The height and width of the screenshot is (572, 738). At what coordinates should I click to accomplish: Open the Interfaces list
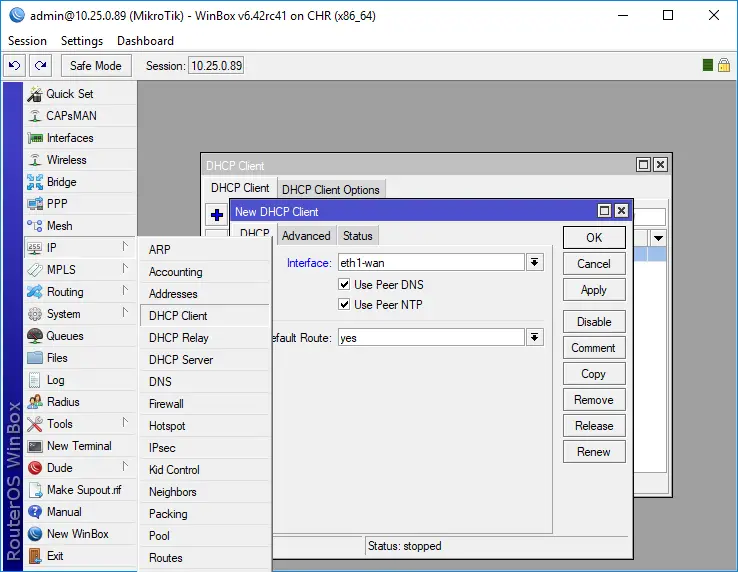click(80, 138)
